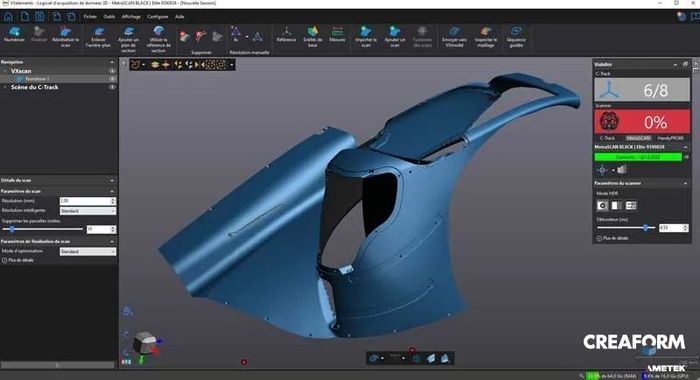
Task: Collapse the Paramètres du scan section
Action: click(x=112, y=191)
